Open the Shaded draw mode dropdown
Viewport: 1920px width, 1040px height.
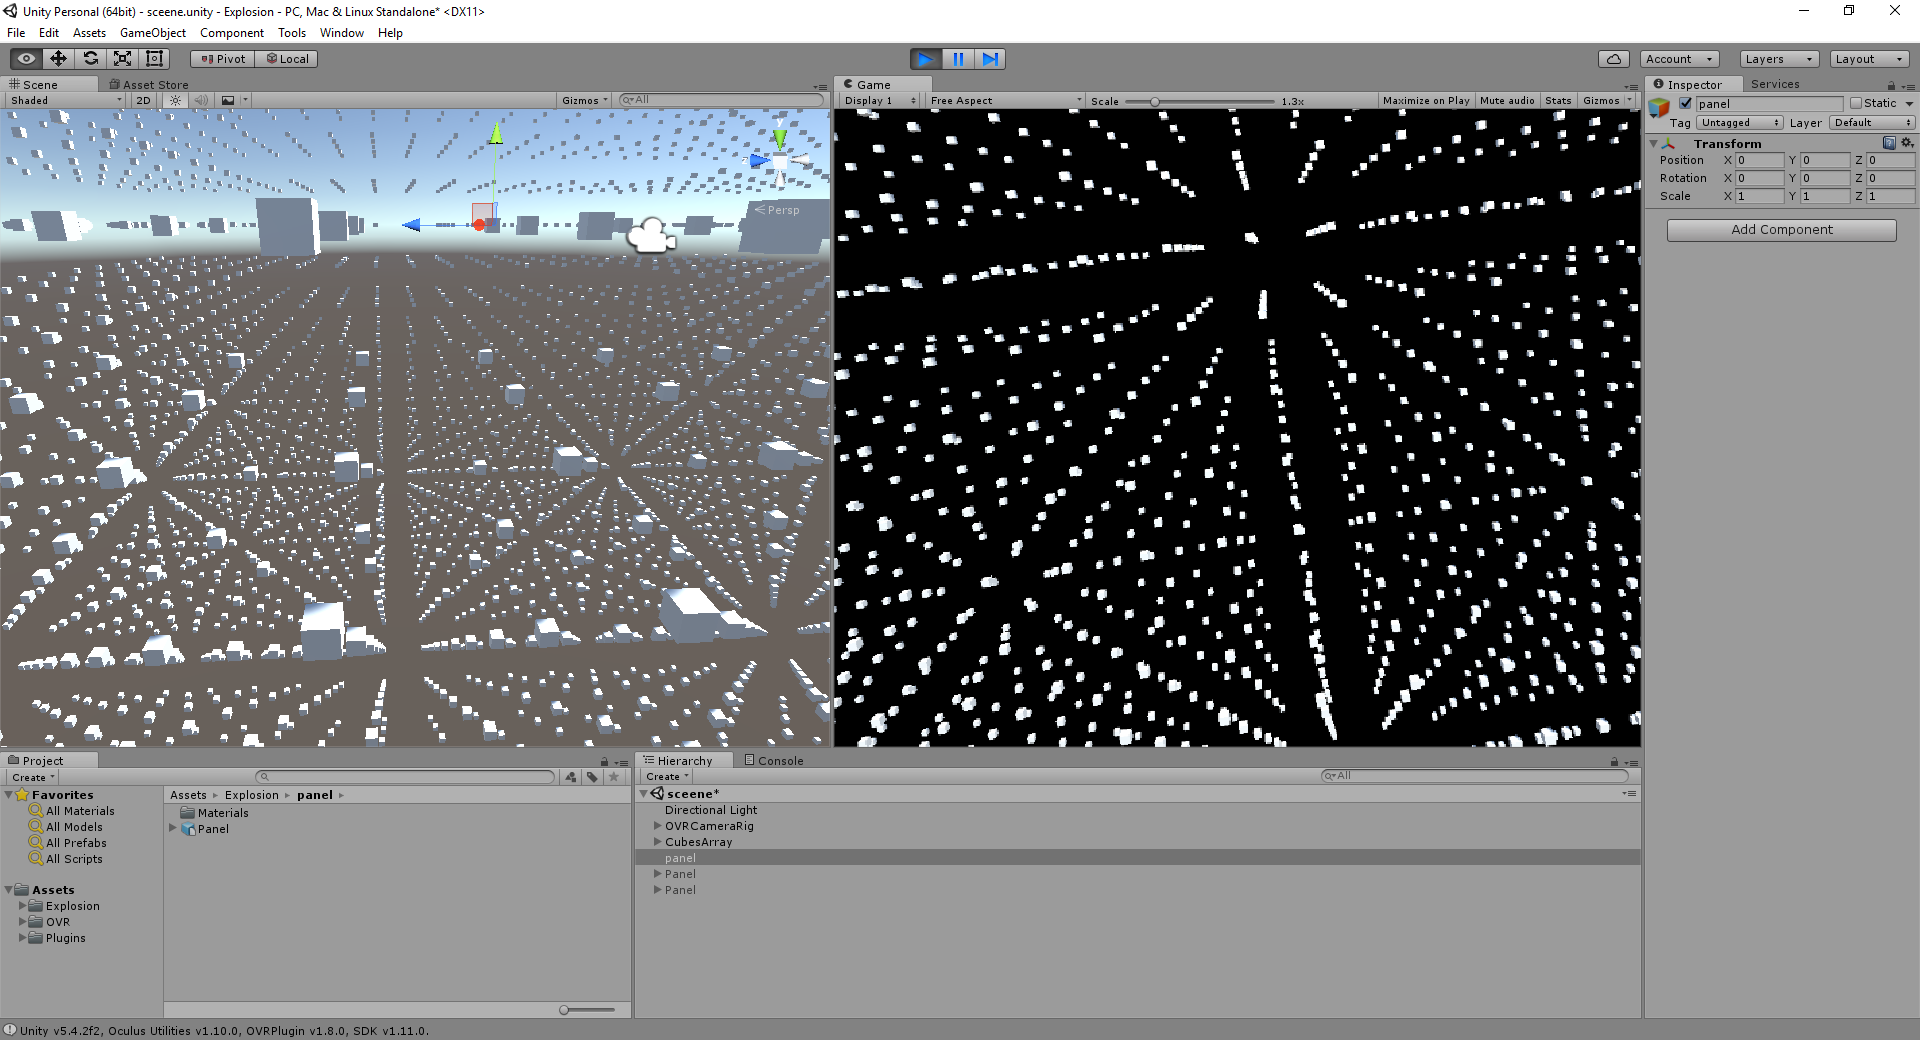(66, 100)
